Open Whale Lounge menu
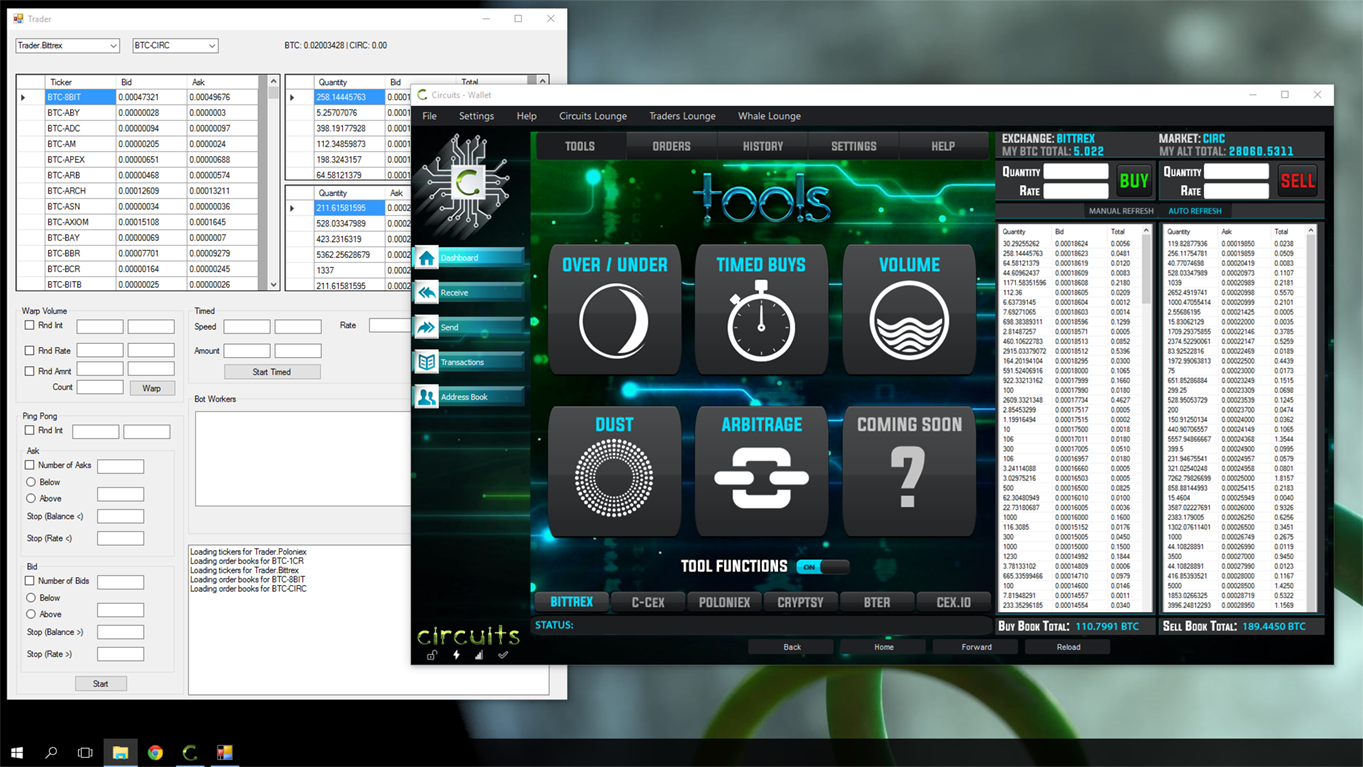Screen dimensions: 1363x767 tap(769, 116)
